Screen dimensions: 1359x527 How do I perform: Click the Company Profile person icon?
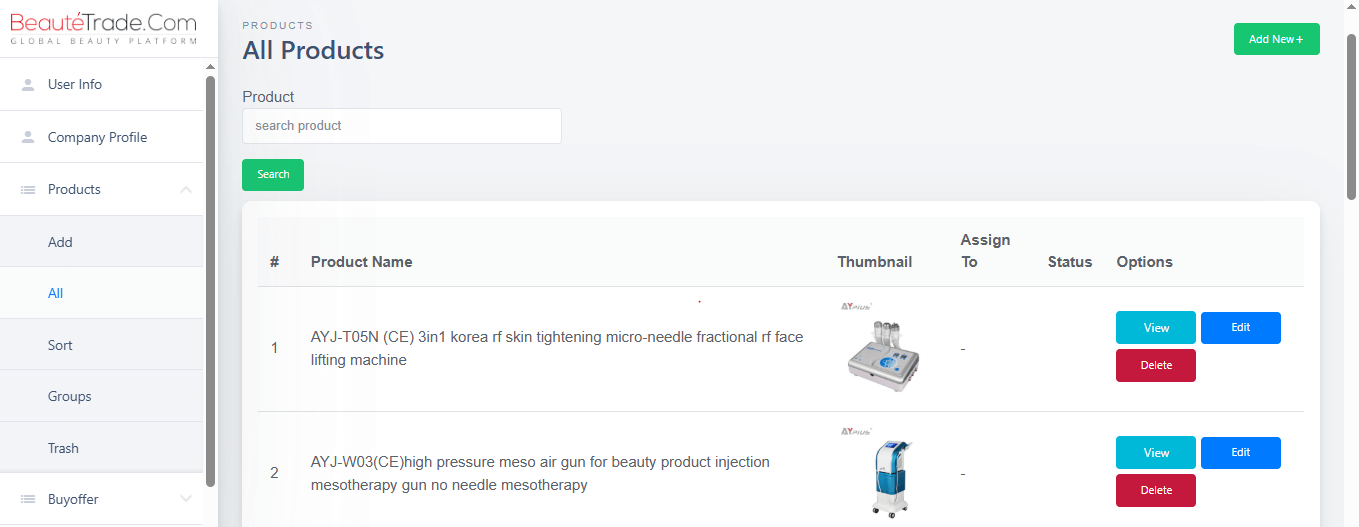point(28,137)
